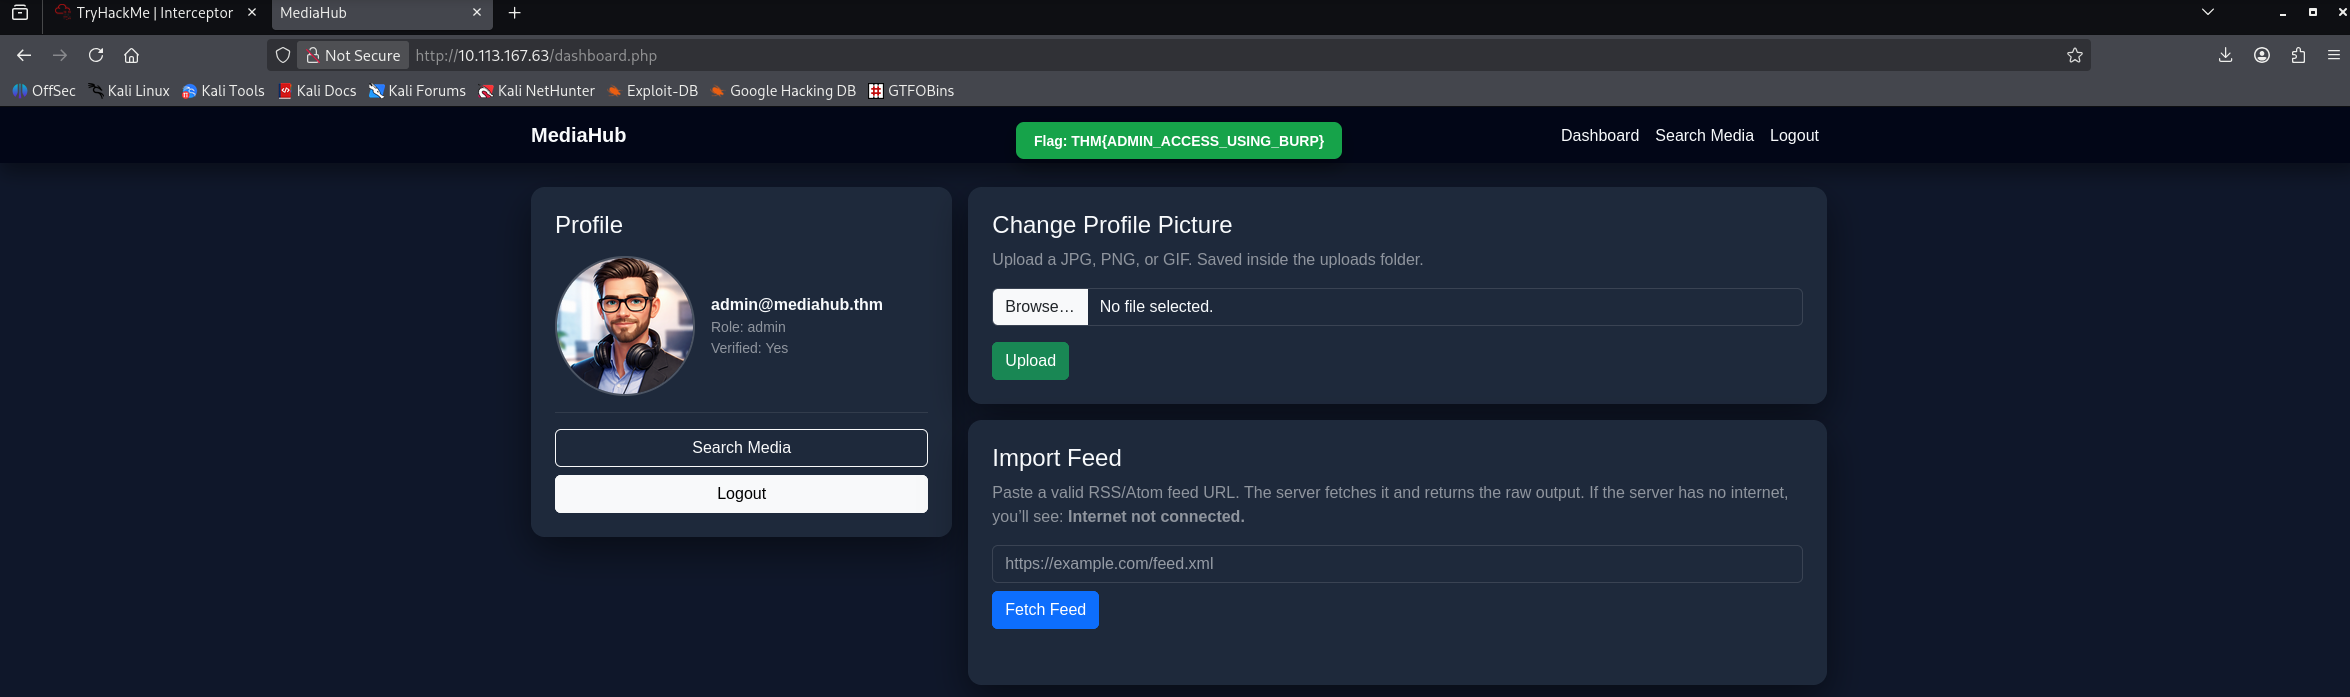2350x697 pixels.
Task: Click the Not Secure lock indicator
Action: (x=353, y=55)
